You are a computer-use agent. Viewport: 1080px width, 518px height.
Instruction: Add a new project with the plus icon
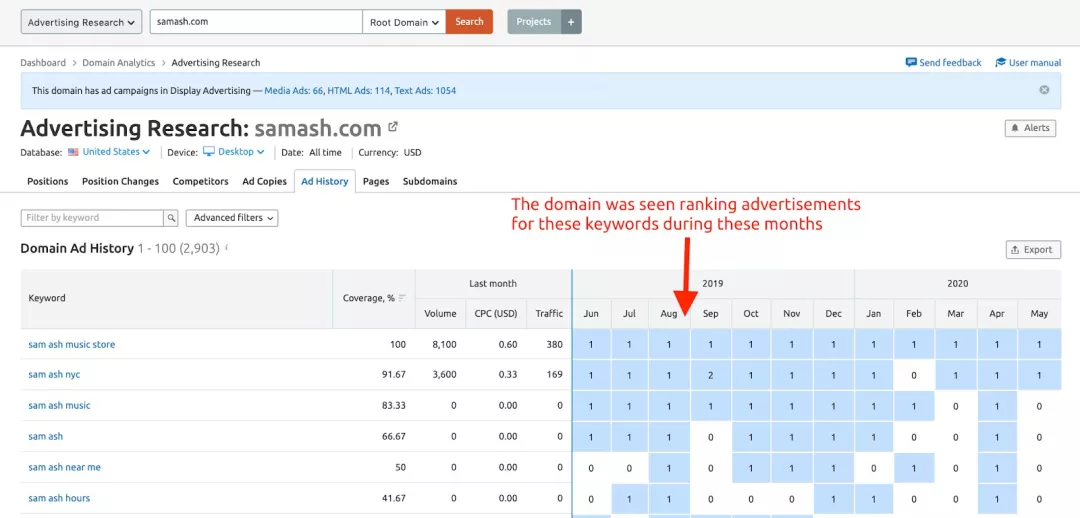point(571,22)
